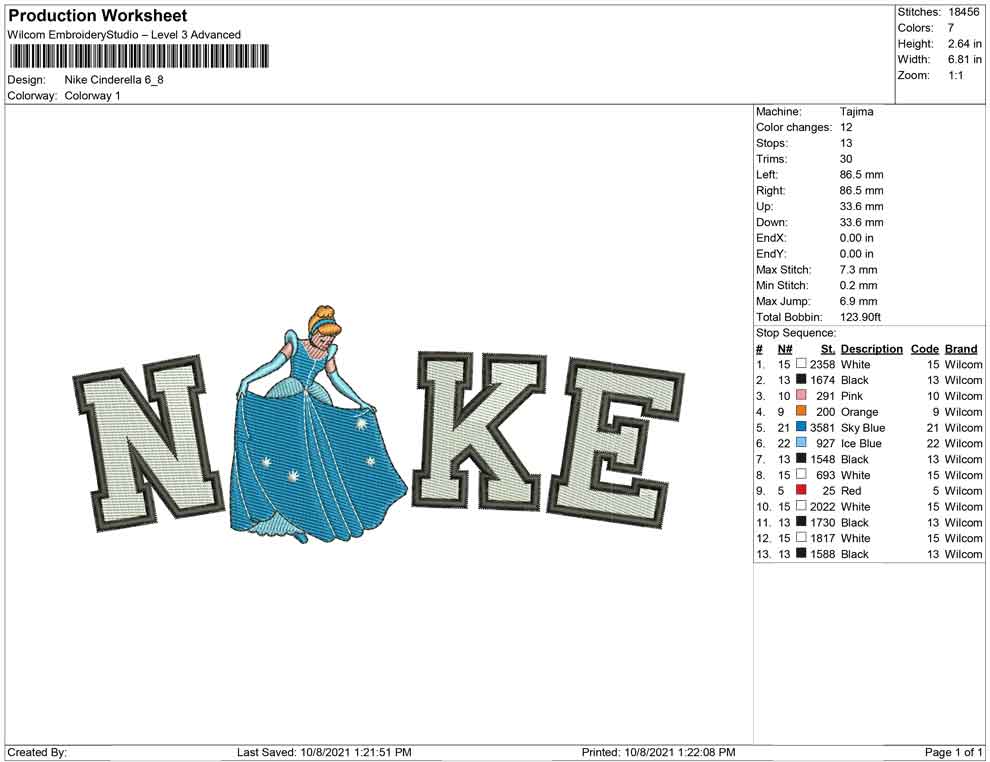
Task: Click the Left value '86.5 mm'
Action: point(861,174)
